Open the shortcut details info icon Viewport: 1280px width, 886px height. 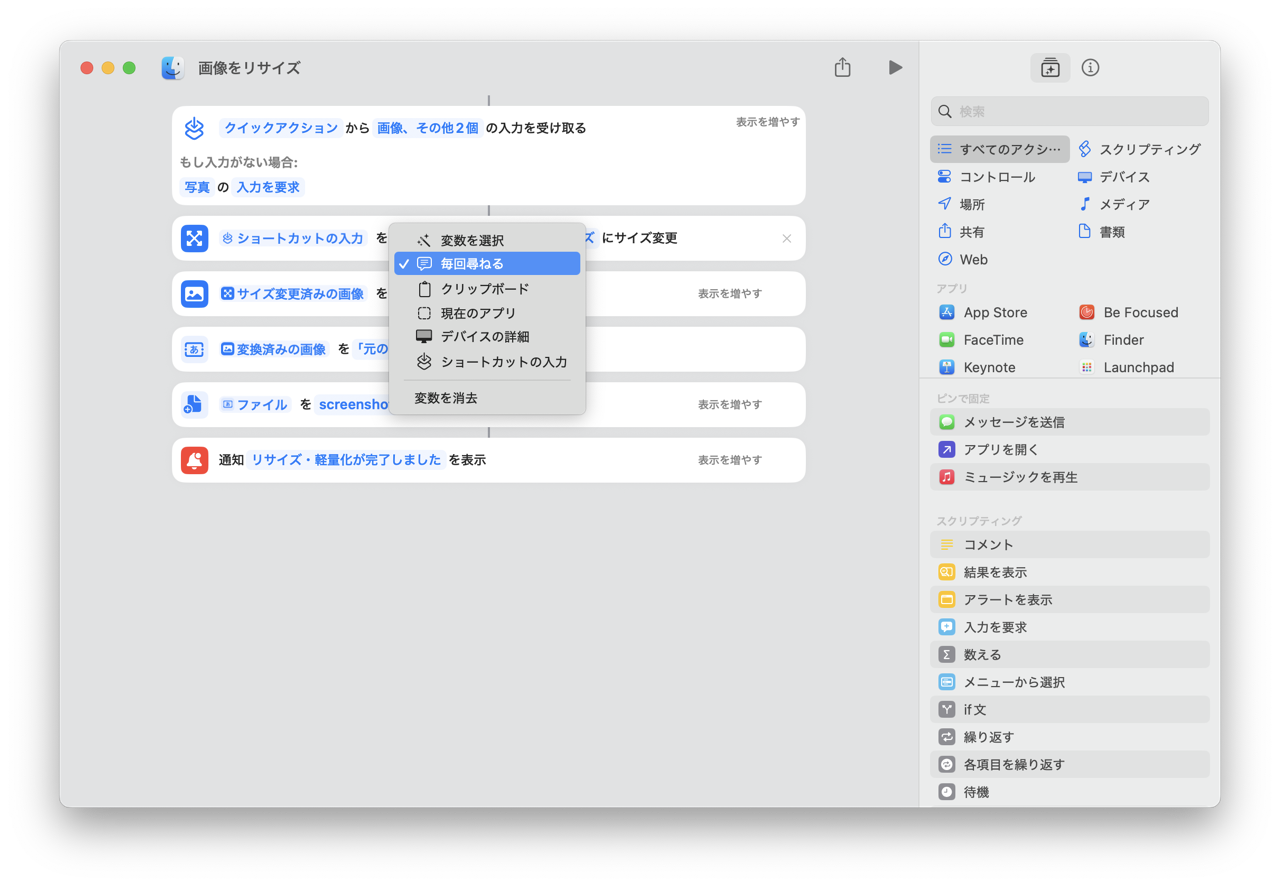1090,68
